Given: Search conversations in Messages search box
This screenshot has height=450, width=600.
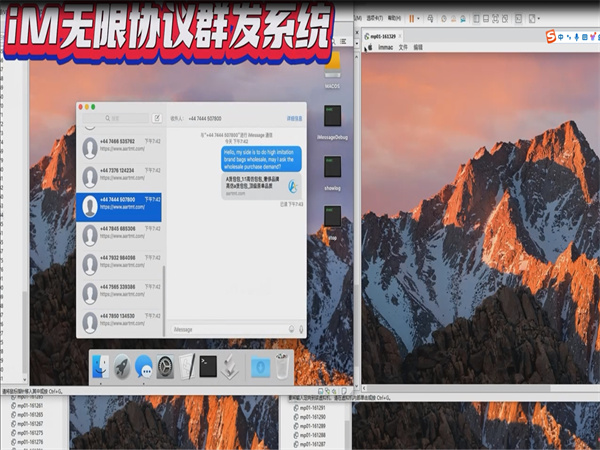Looking at the screenshot, I should [x=117, y=117].
